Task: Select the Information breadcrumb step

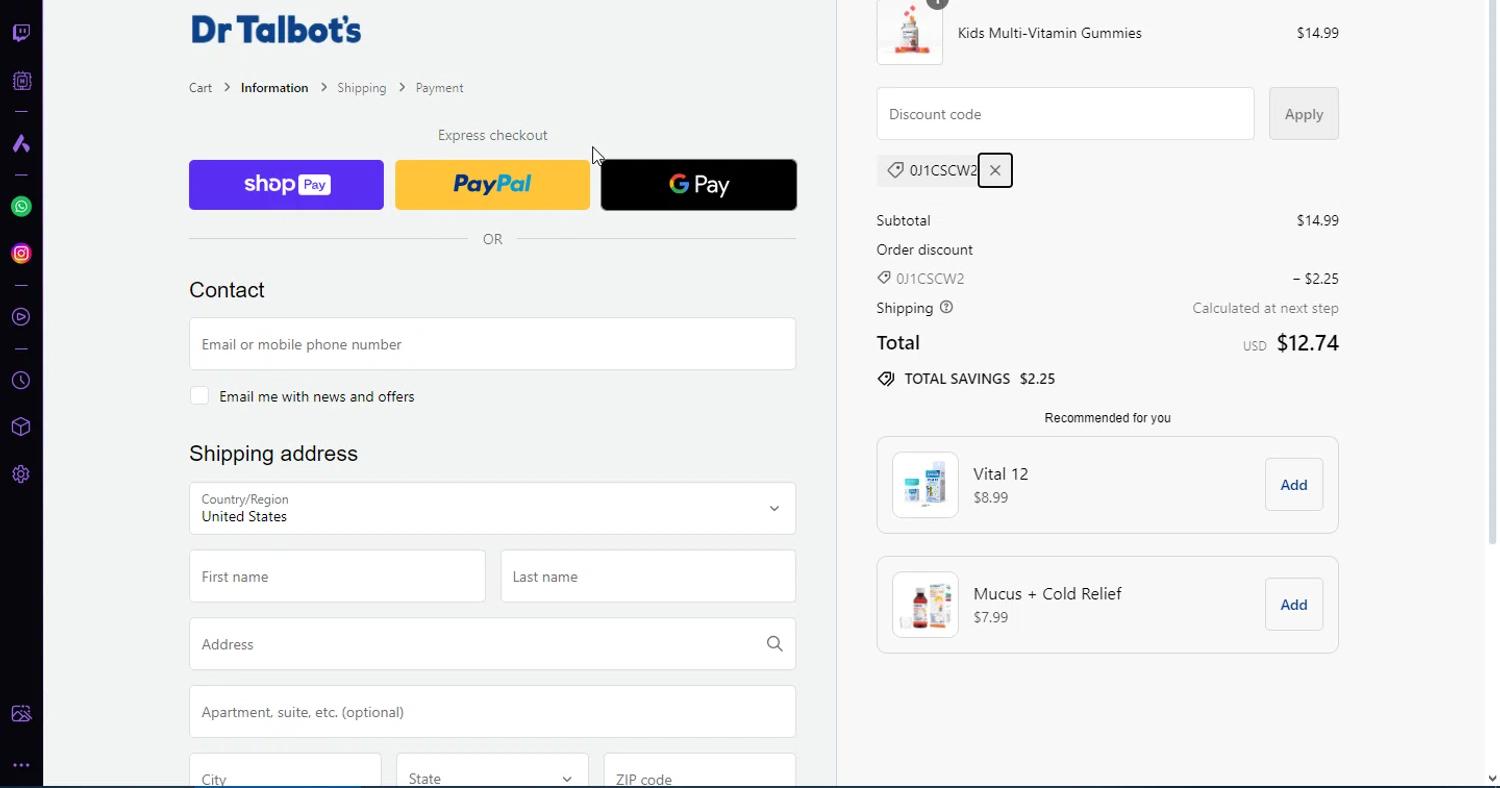Action: pos(274,88)
